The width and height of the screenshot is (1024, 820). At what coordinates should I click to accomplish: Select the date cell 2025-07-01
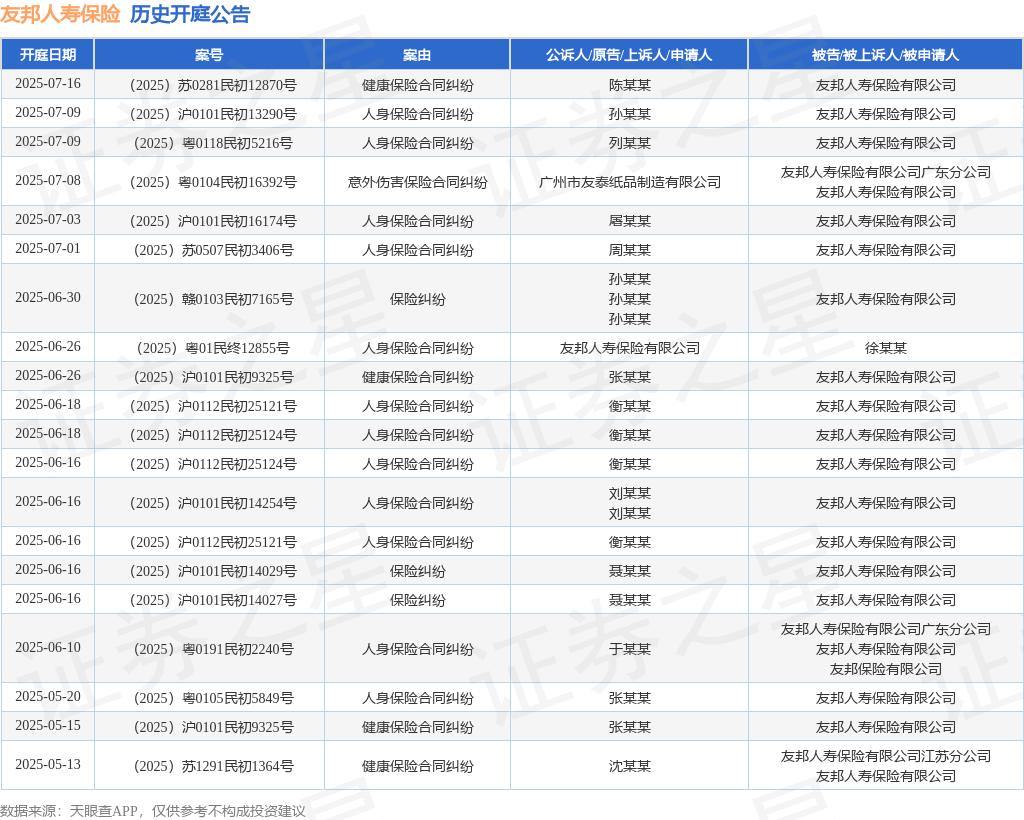[x=48, y=249]
